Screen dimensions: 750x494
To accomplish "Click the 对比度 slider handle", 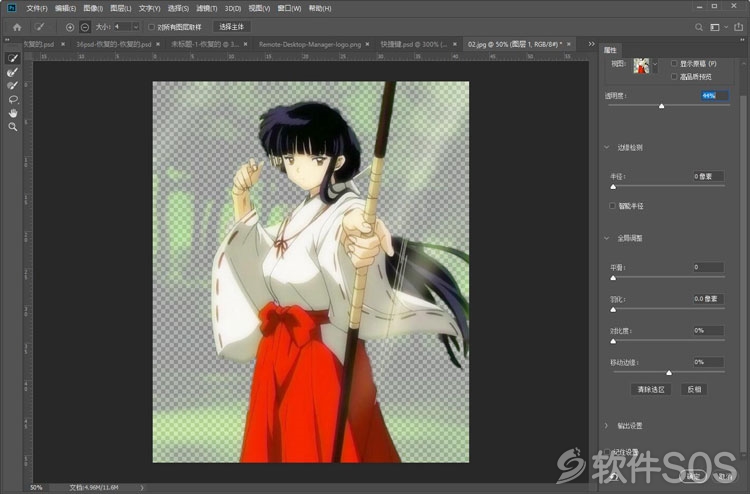I will tap(613, 341).
